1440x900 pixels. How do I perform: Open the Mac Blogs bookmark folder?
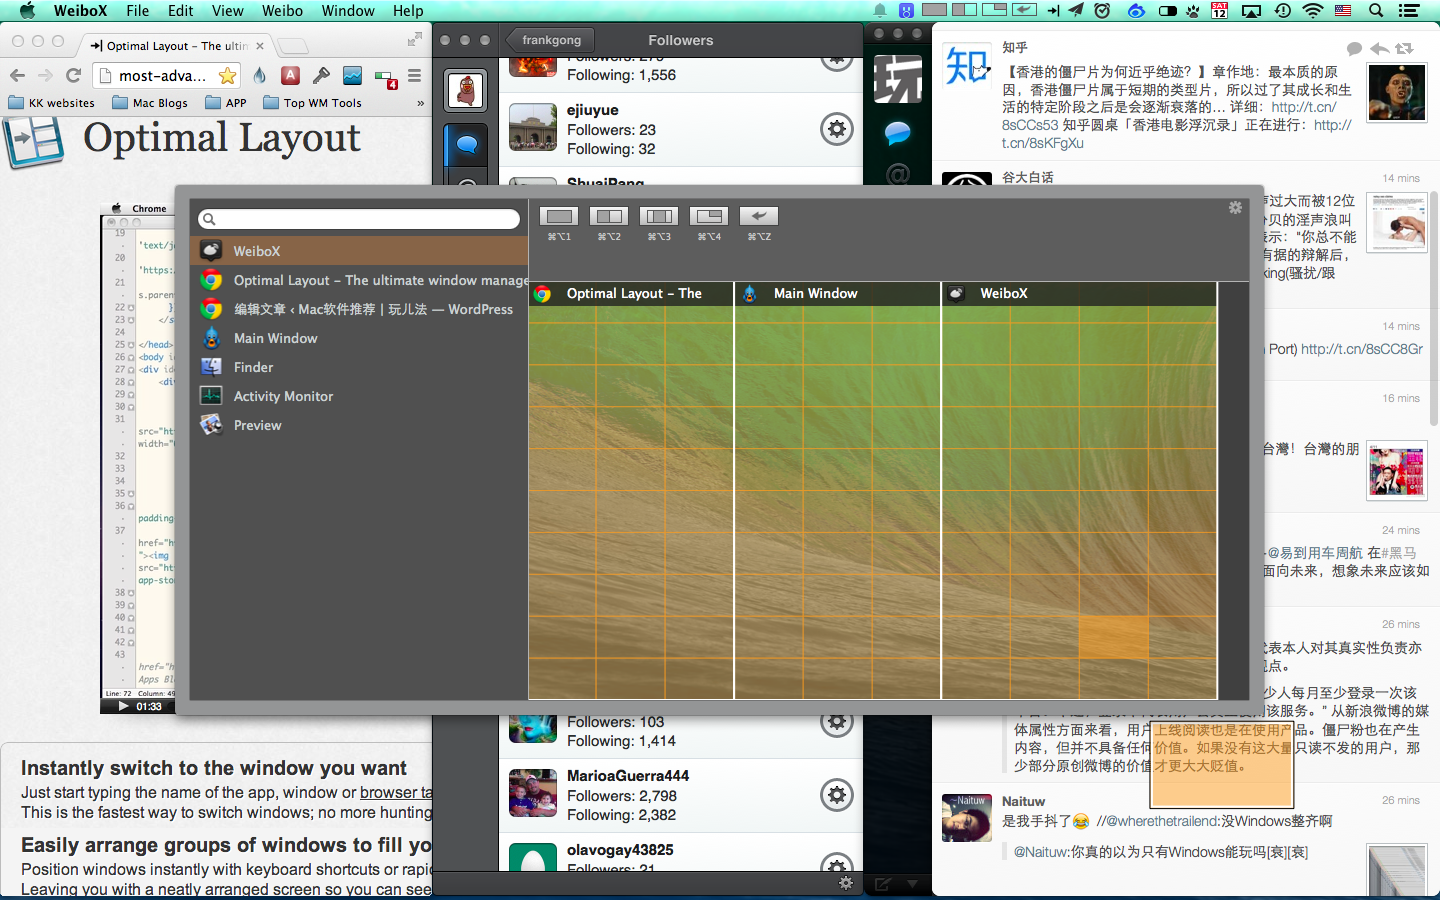150,103
